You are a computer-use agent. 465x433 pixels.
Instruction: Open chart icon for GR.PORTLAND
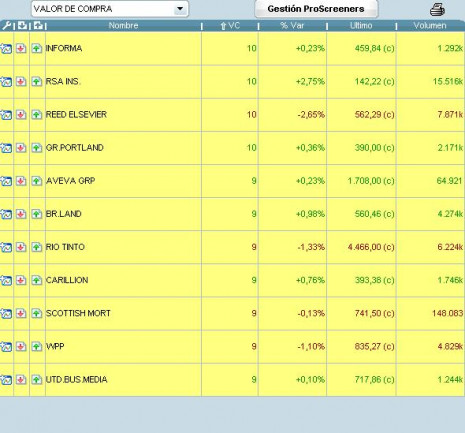[x=6, y=148]
